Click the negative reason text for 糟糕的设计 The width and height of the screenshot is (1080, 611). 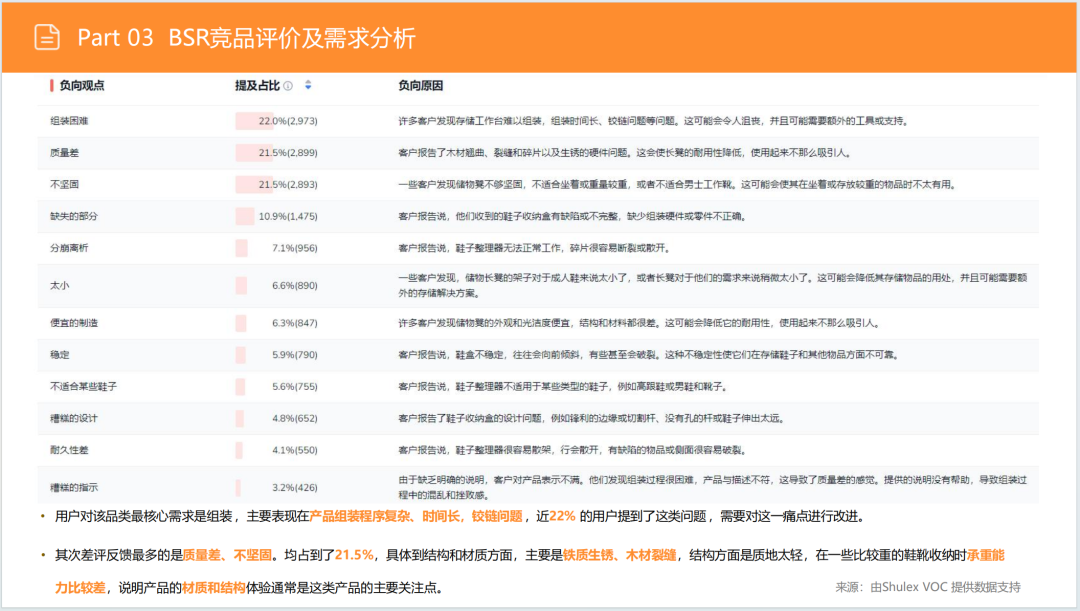(x=592, y=418)
